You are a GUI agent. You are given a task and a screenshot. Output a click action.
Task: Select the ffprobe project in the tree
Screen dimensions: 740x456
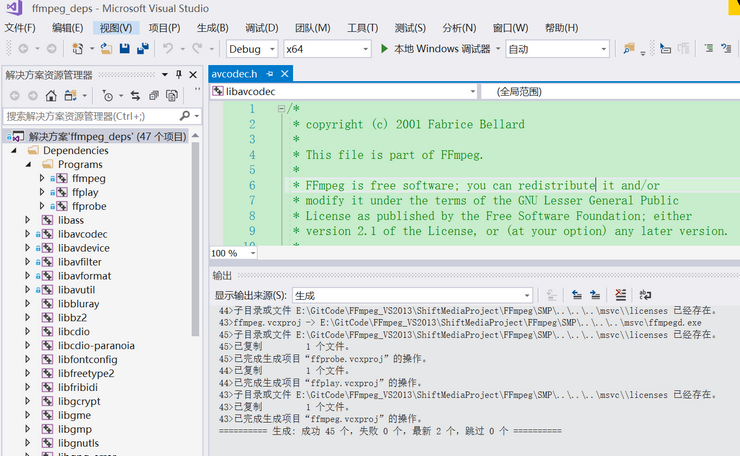pos(89,206)
